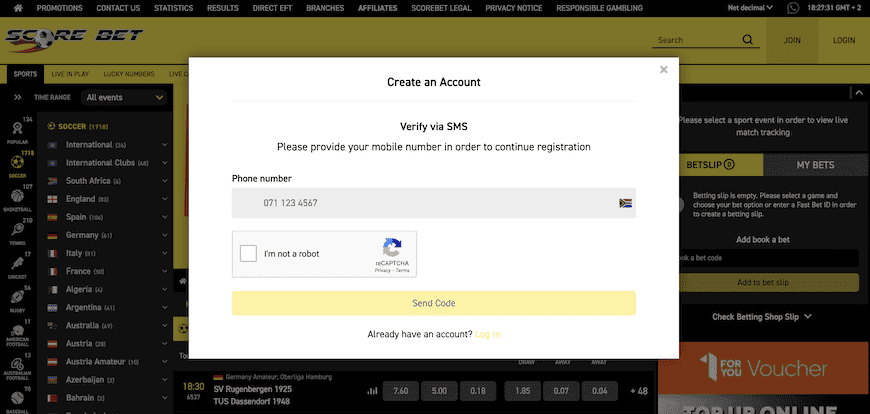Click the search magnifier icon
The height and width of the screenshot is (414, 870).
747,41
